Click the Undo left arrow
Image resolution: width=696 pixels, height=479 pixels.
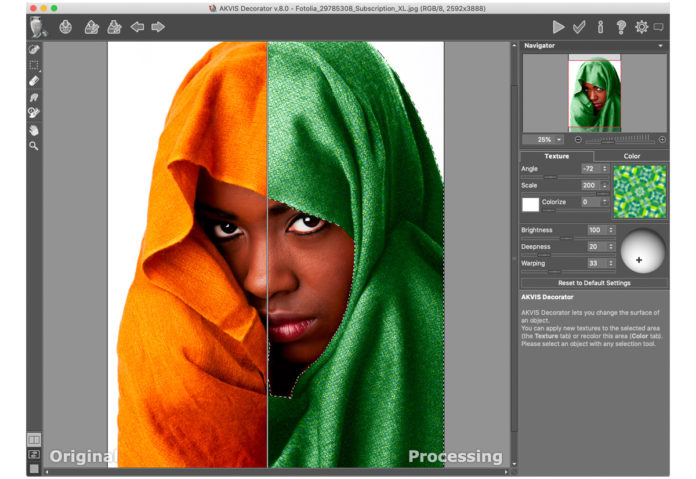click(137, 27)
